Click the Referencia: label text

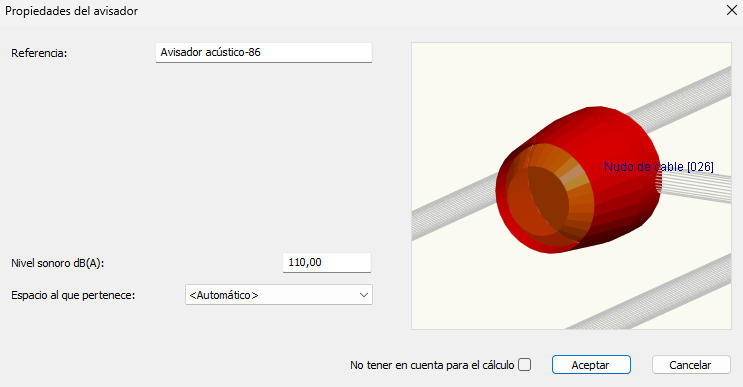39,53
